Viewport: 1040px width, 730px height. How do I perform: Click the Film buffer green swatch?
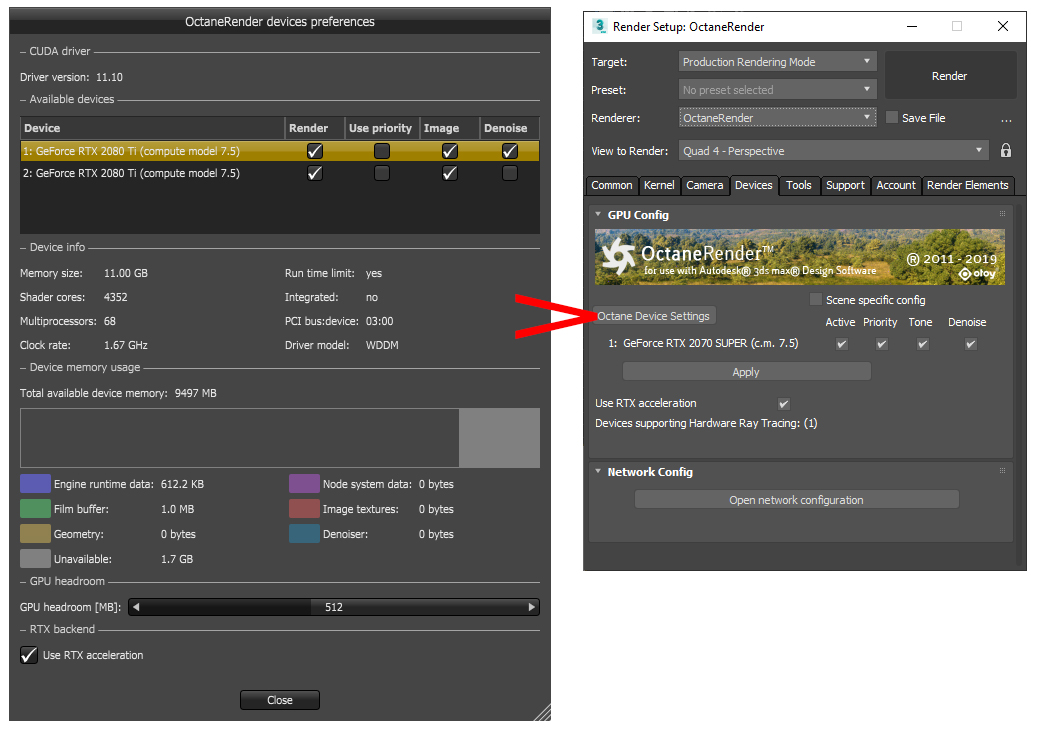pos(35,509)
